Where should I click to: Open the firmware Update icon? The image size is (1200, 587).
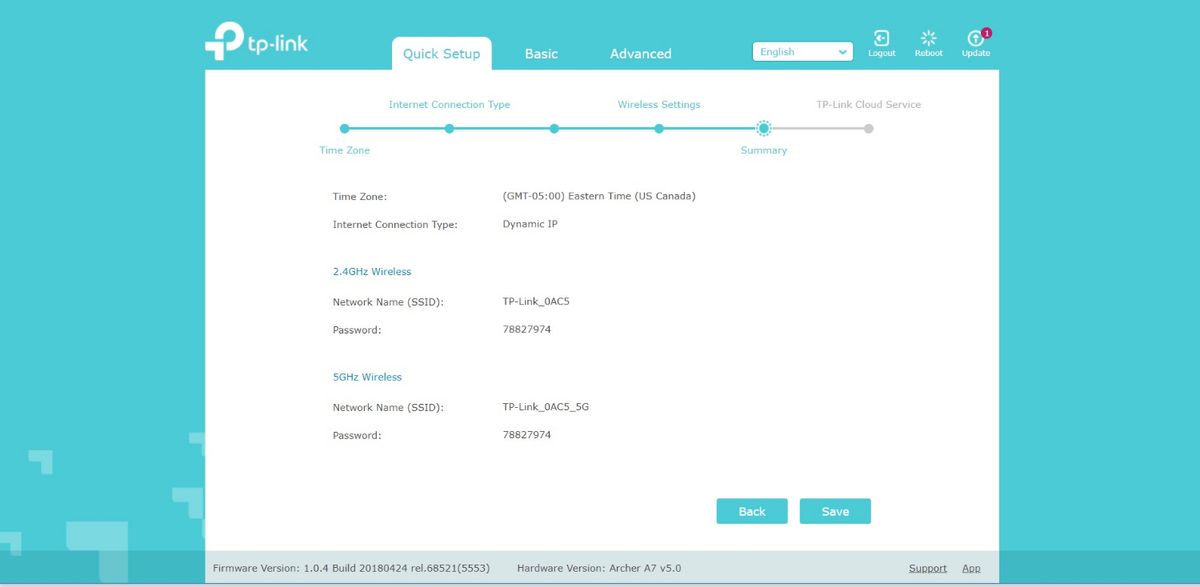[x=975, y=42]
